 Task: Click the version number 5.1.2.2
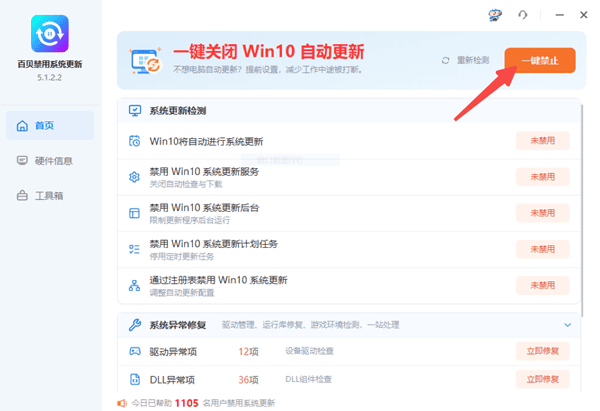(x=49, y=77)
